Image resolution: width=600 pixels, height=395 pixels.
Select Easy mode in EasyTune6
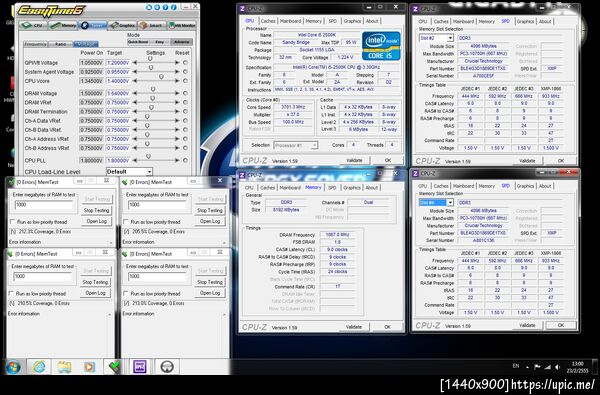pyautogui.click(x=160, y=42)
